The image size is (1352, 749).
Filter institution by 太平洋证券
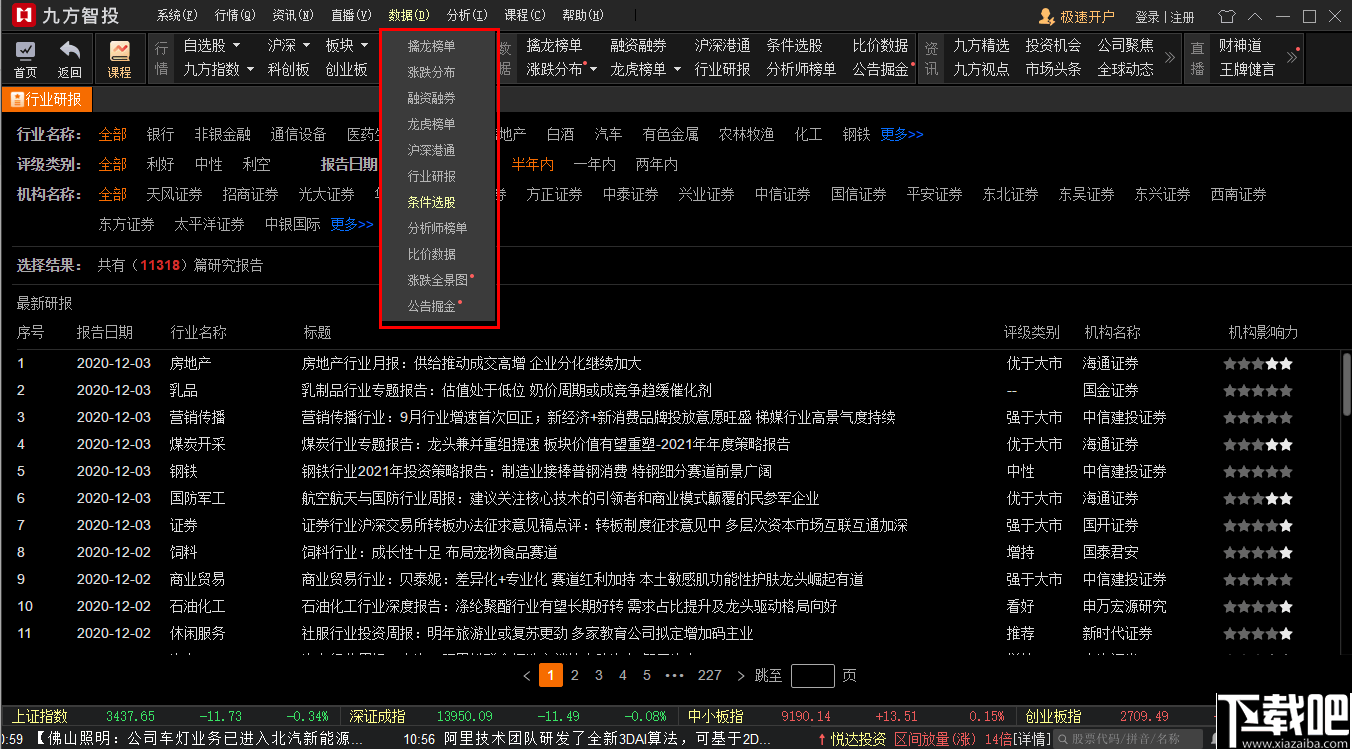(x=209, y=225)
